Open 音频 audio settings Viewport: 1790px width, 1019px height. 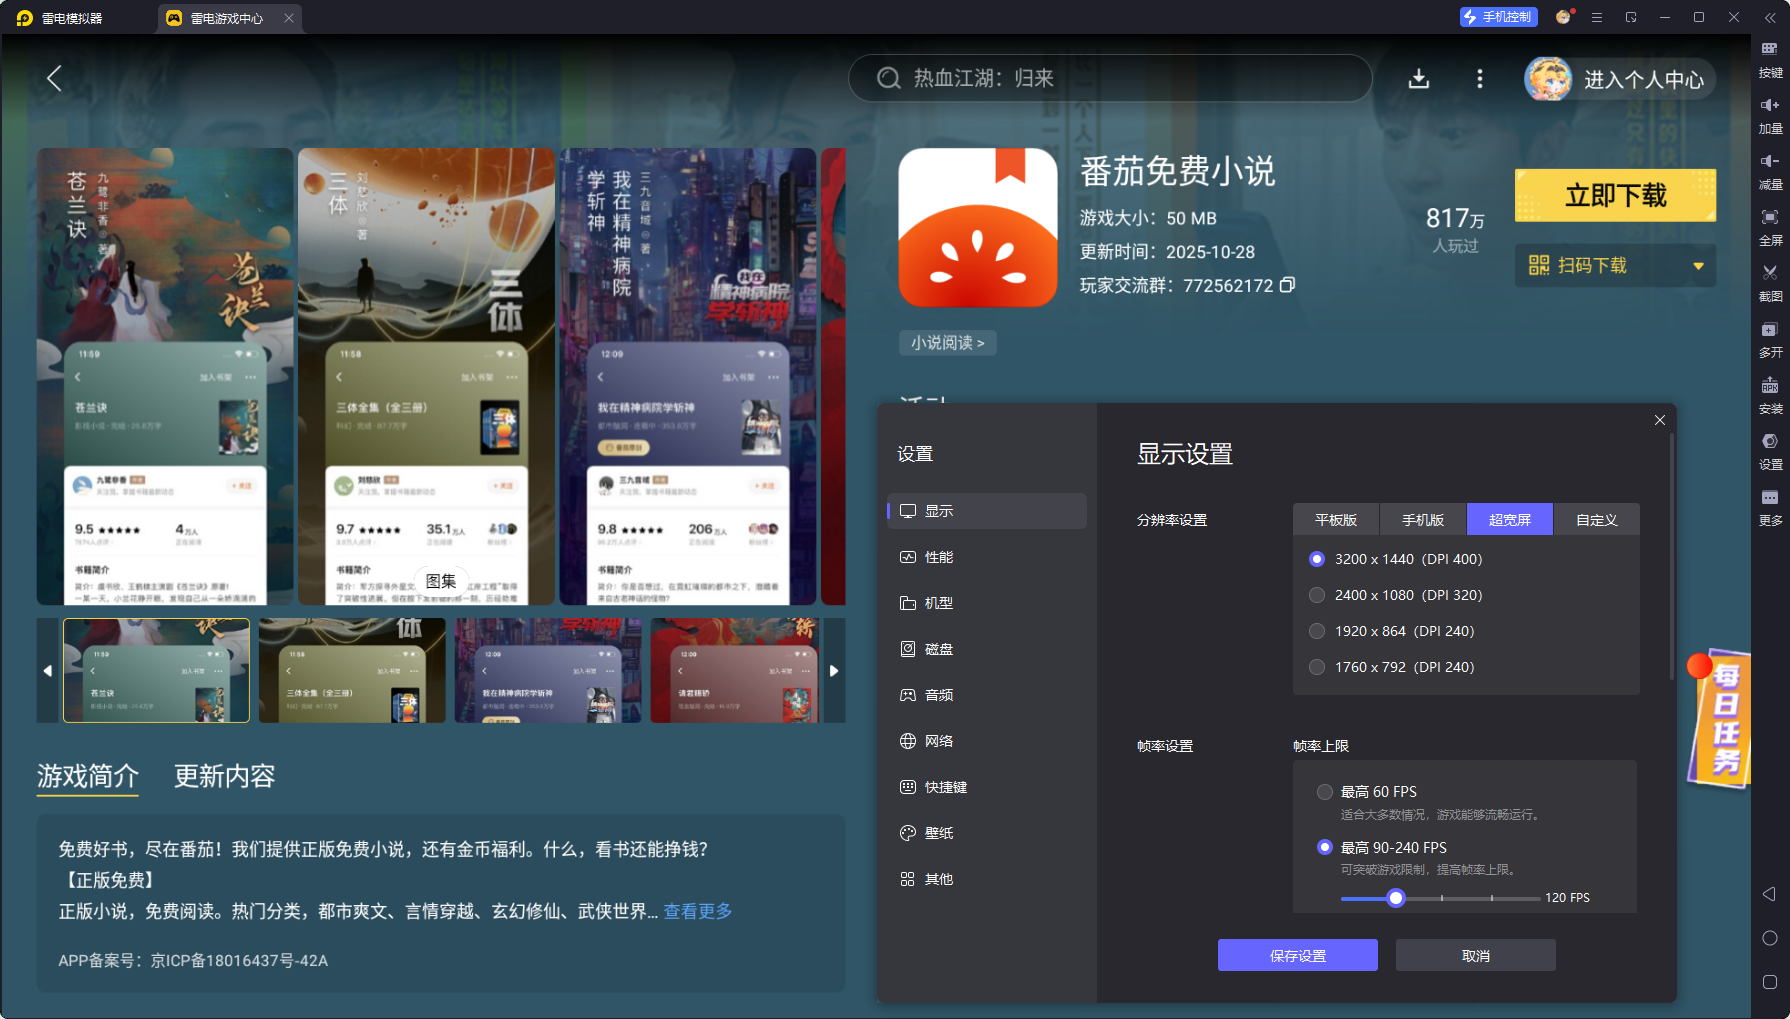(x=940, y=694)
